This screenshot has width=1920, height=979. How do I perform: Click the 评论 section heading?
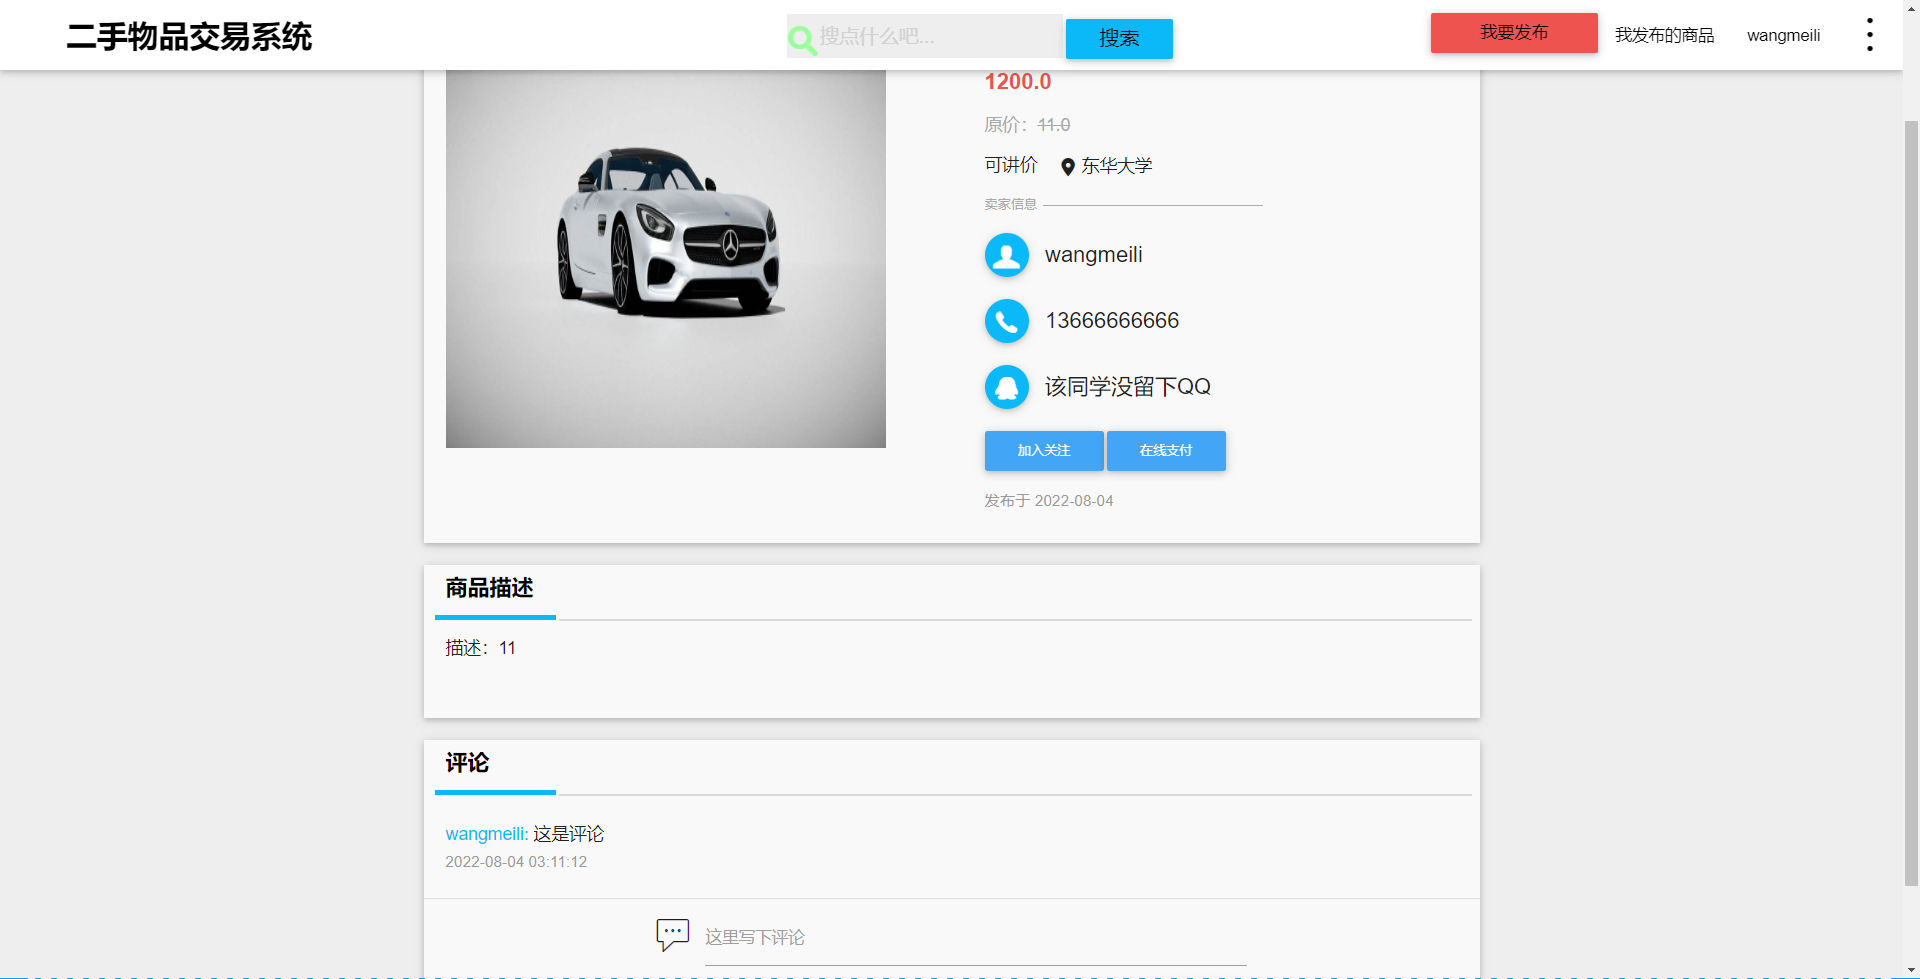466,763
